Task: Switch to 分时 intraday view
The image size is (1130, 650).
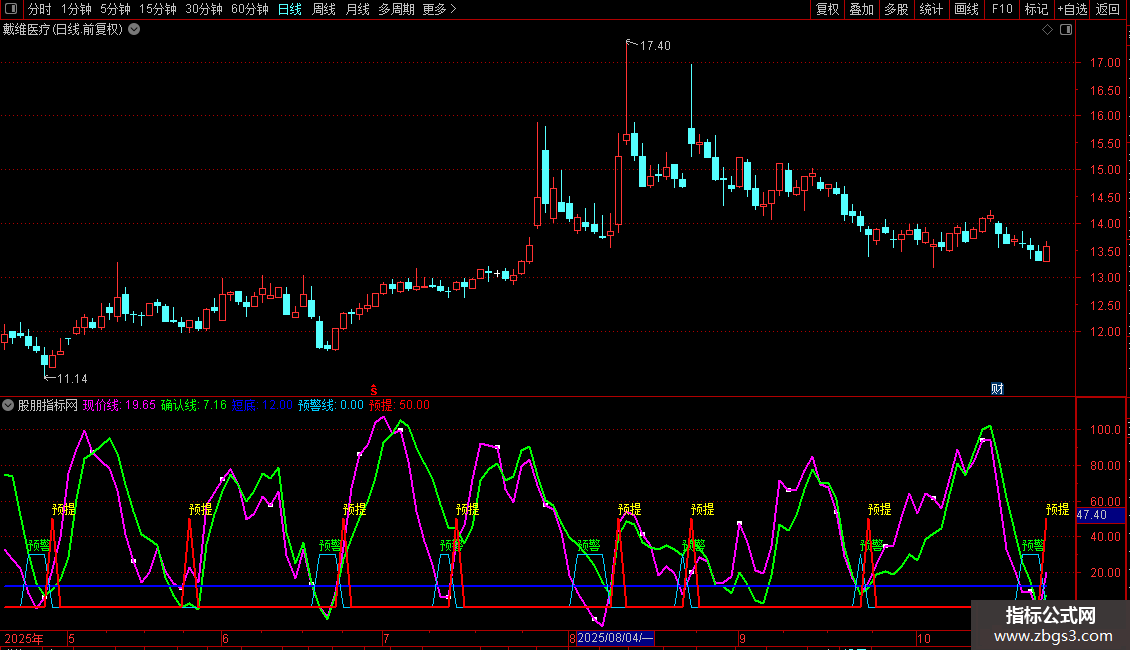Action: tap(40, 9)
